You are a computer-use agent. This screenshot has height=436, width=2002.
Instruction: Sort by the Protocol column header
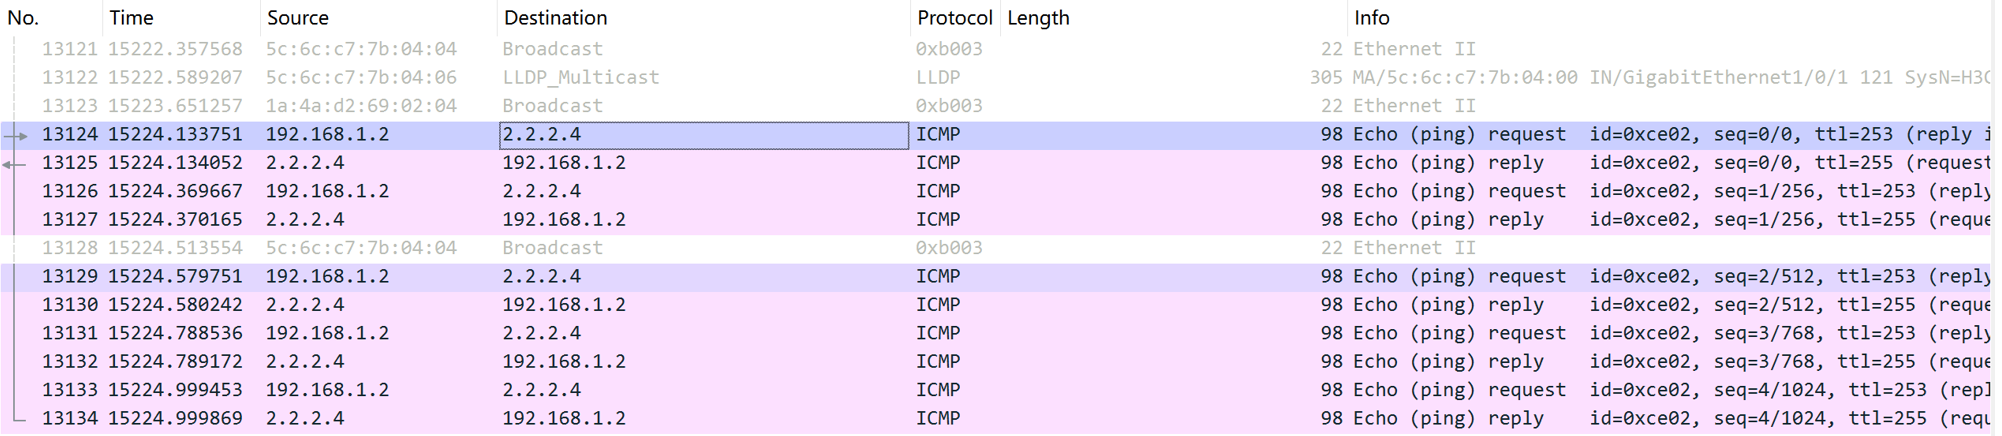click(955, 18)
